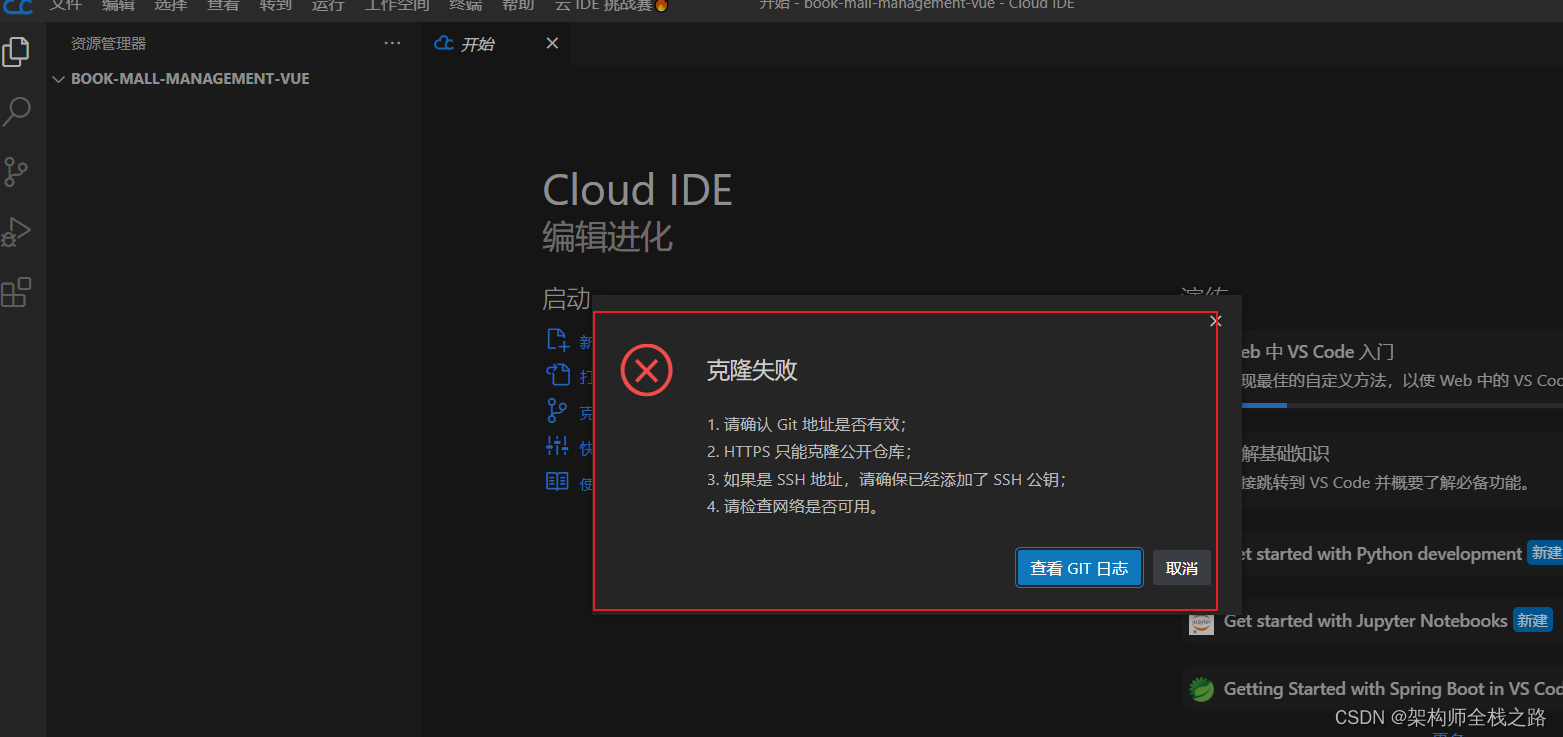Open the 工作空间 menu
Screen dimensions: 1563x737
(397, 6)
